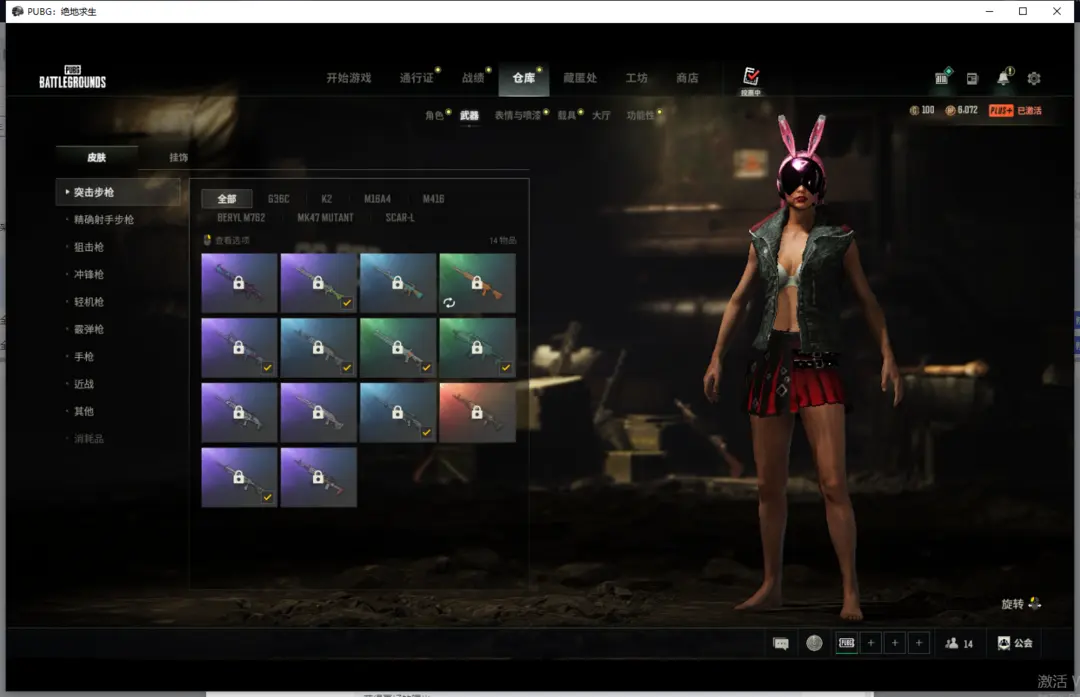Switch to the 载具 sub-tab
The image size is (1080, 697).
click(x=566, y=115)
